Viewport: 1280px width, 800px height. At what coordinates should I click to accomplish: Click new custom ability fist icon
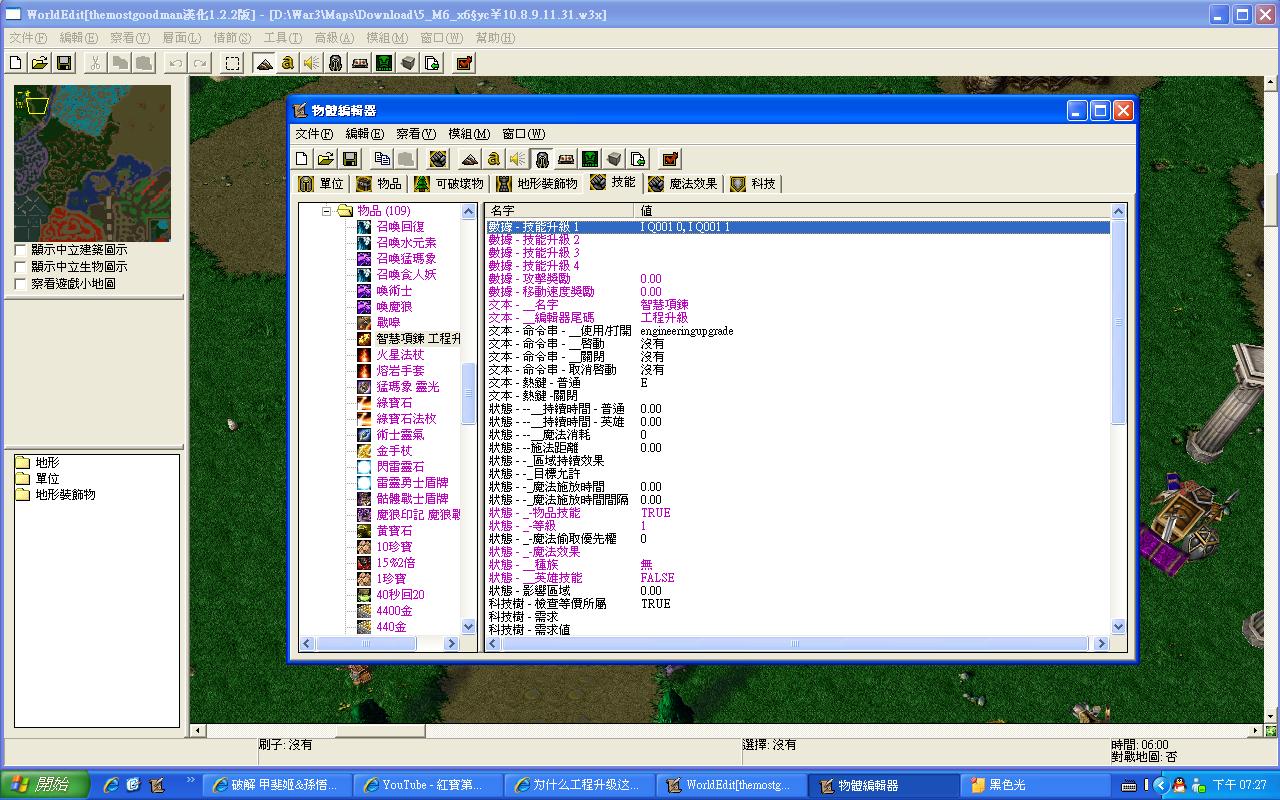tap(438, 159)
